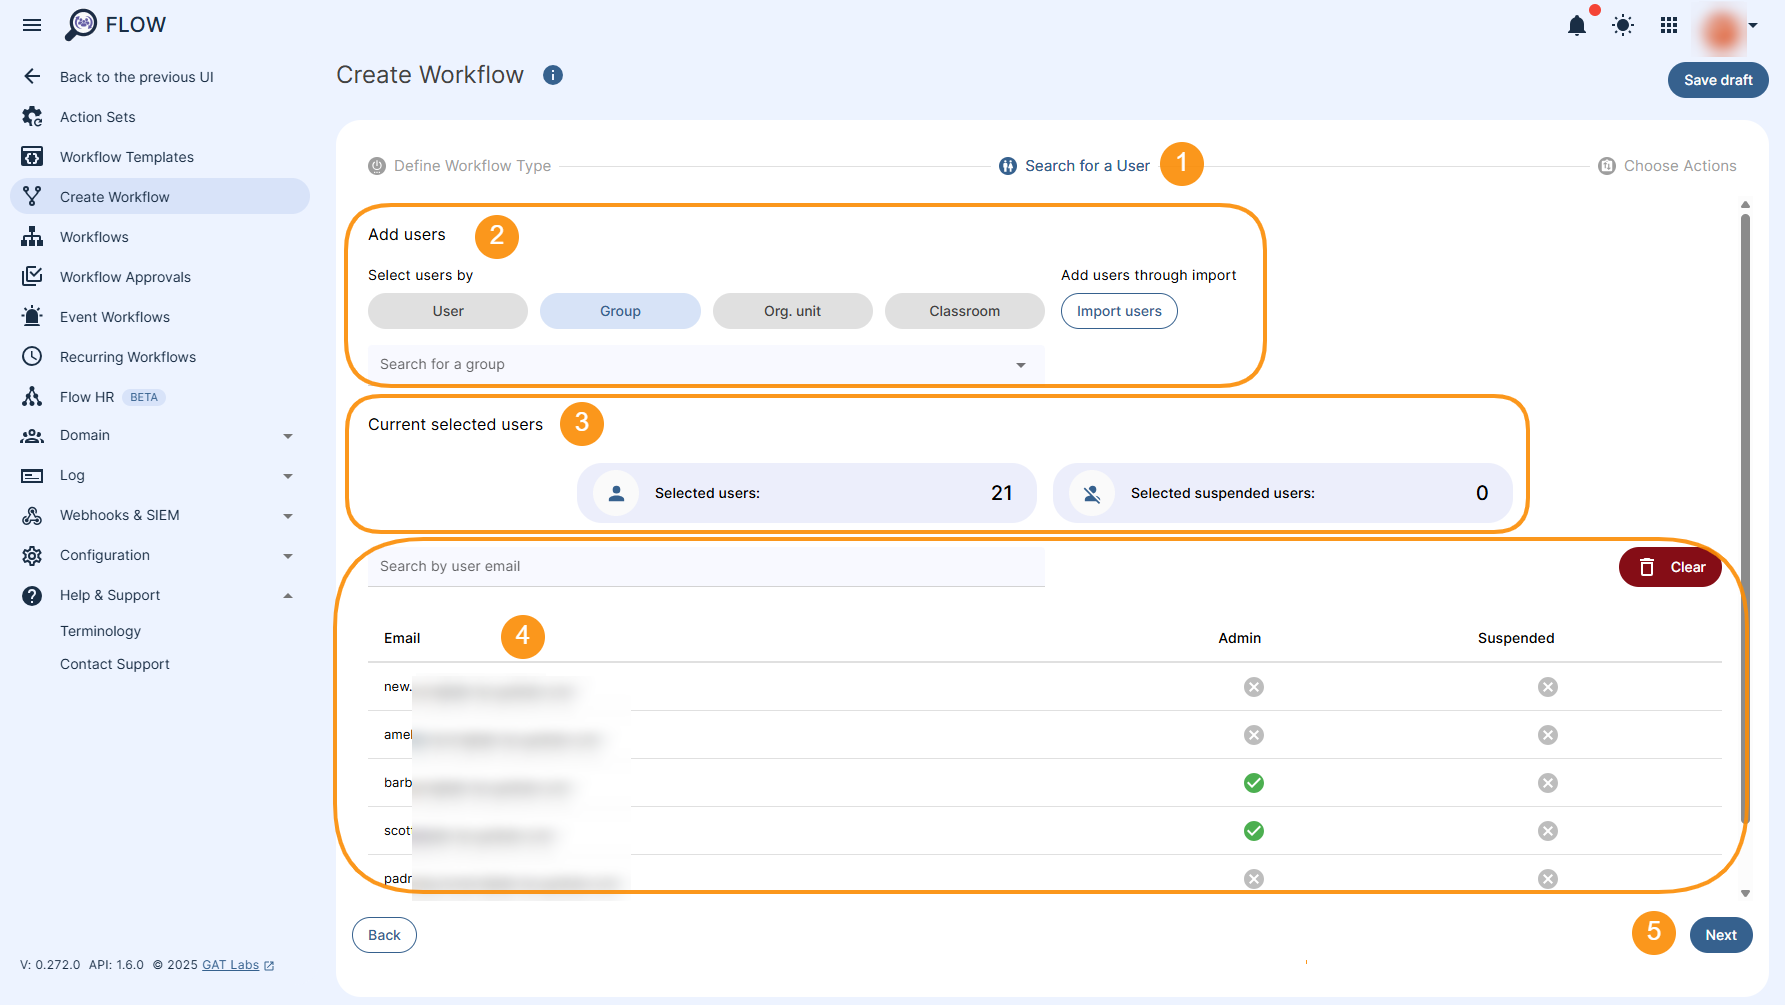Select the Group filter option
The height and width of the screenshot is (1005, 1785).
620,311
